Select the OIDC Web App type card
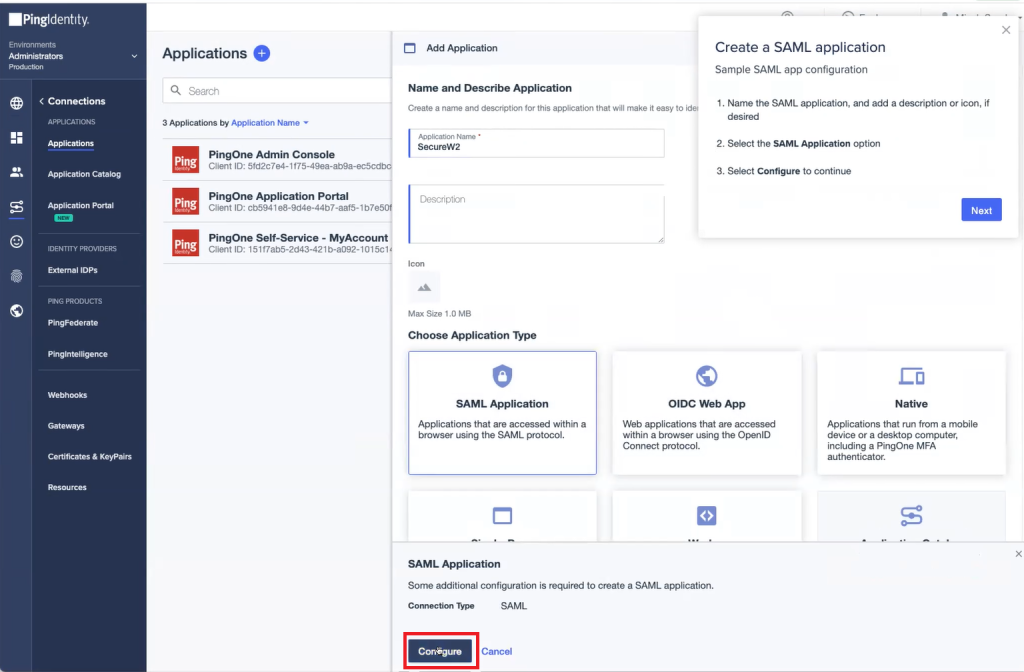Viewport: 1024px width, 672px height. [707, 412]
